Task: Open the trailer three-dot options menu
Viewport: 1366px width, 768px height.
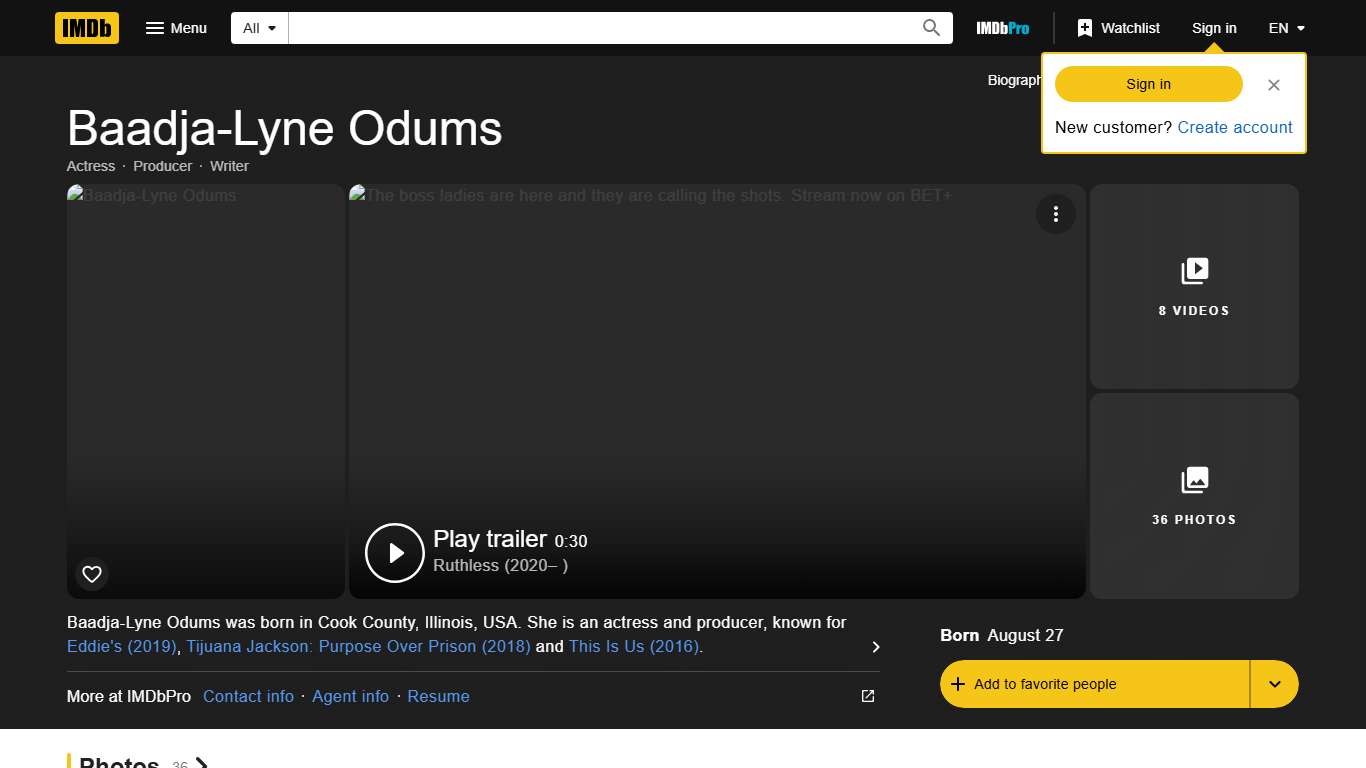Action: coord(1055,214)
